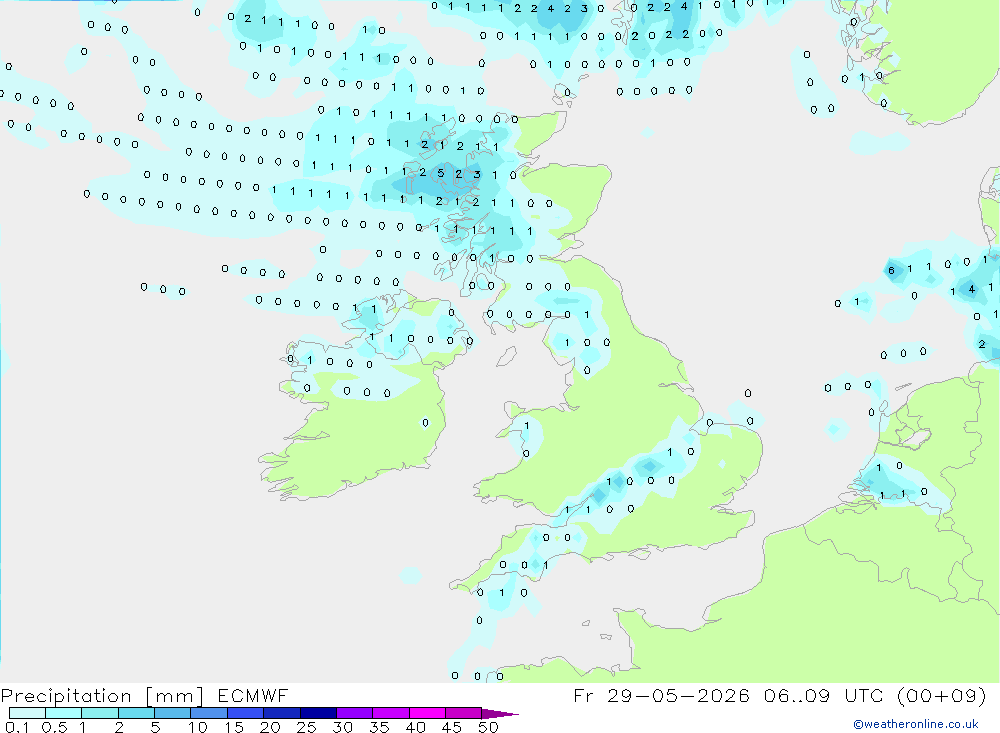This screenshot has width=1000, height=733.
Task: Click the '(00+09)' forecast step text
Action: [x=941, y=695]
